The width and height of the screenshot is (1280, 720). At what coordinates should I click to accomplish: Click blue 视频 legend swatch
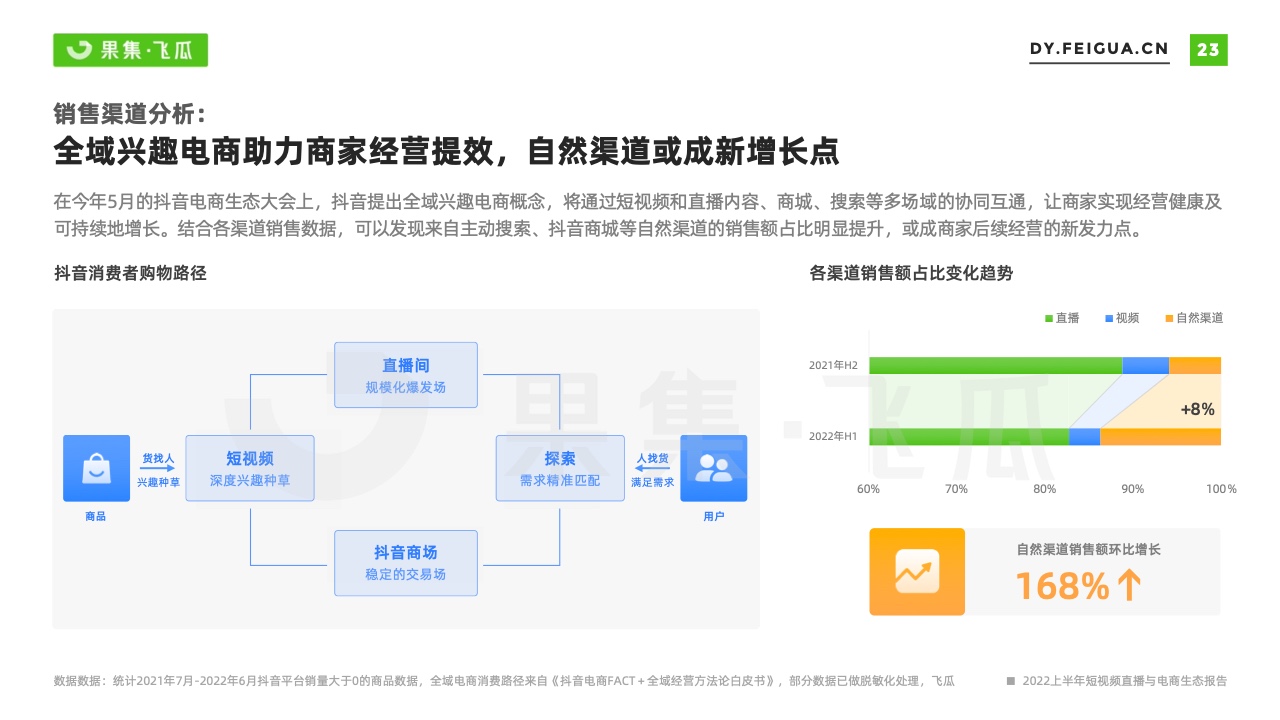point(1109,318)
